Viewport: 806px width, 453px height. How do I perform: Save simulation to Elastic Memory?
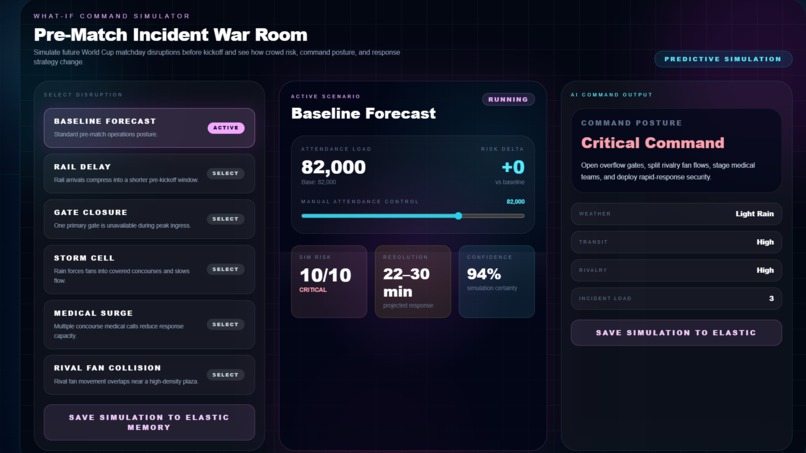point(149,422)
